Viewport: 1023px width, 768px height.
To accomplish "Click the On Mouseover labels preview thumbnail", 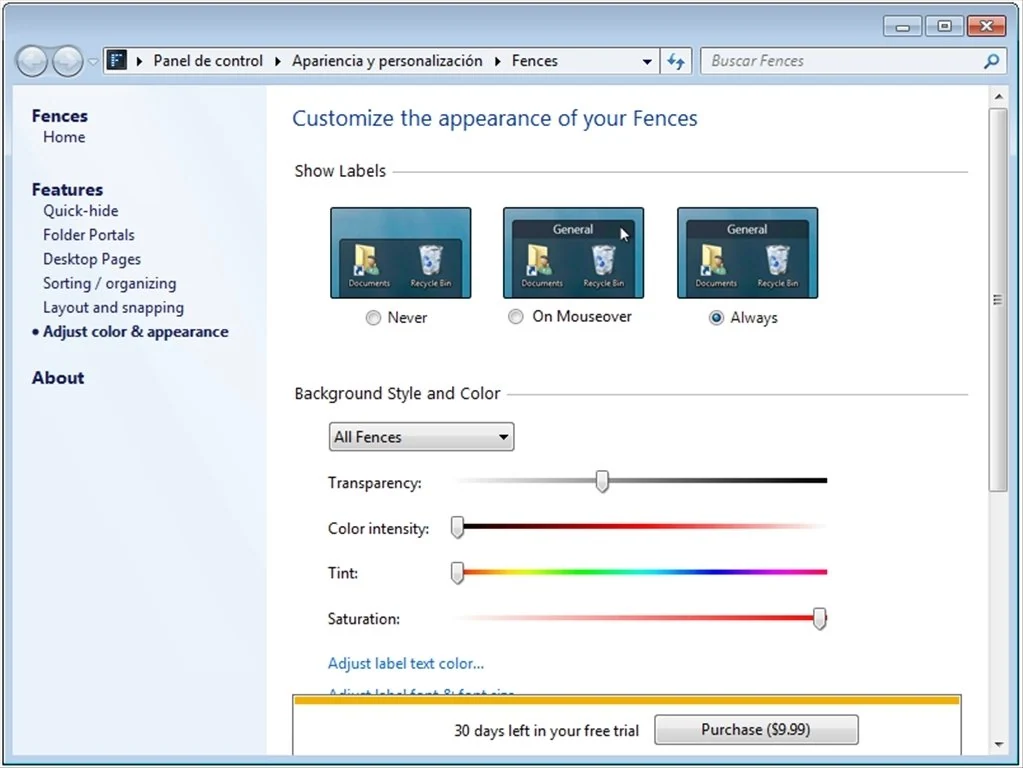I will tap(573, 253).
